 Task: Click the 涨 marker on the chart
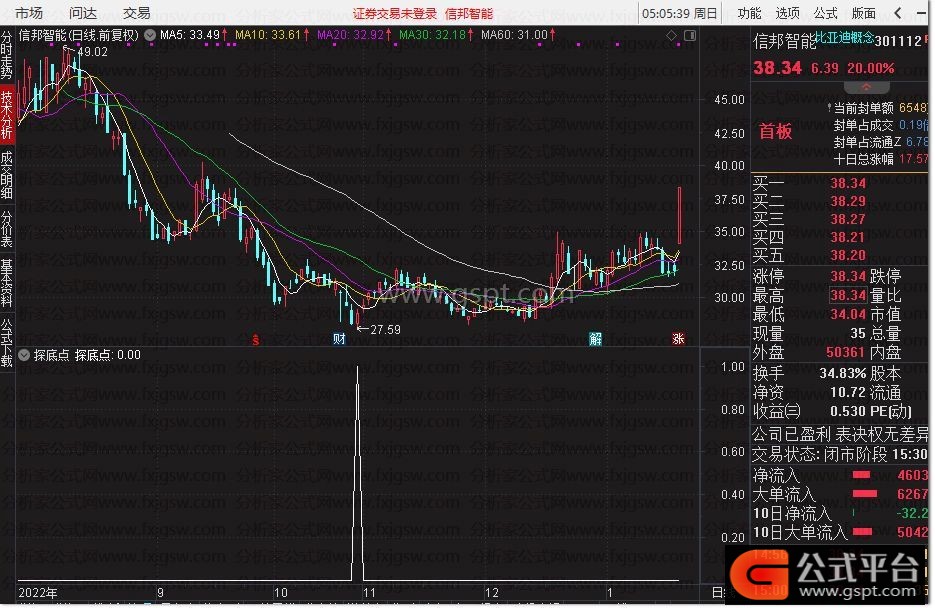pyautogui.click(x=678, y=339)
